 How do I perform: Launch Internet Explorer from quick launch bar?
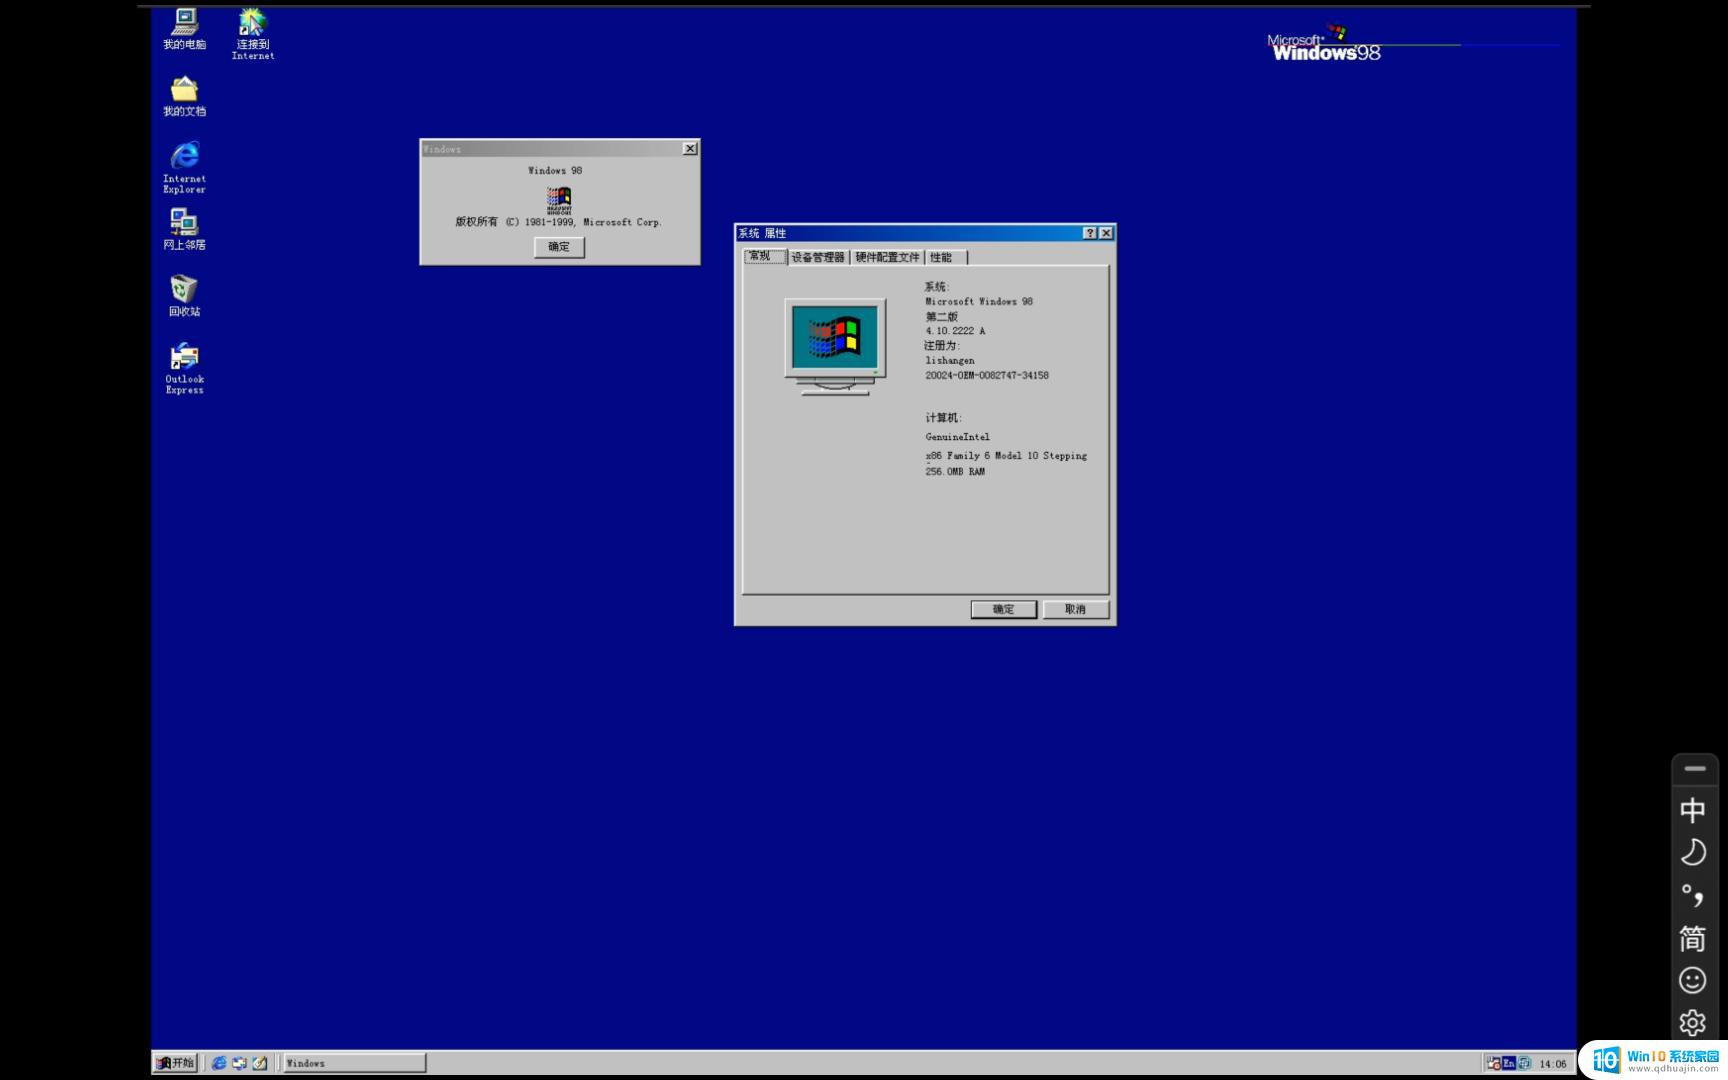pos(218,1063)
